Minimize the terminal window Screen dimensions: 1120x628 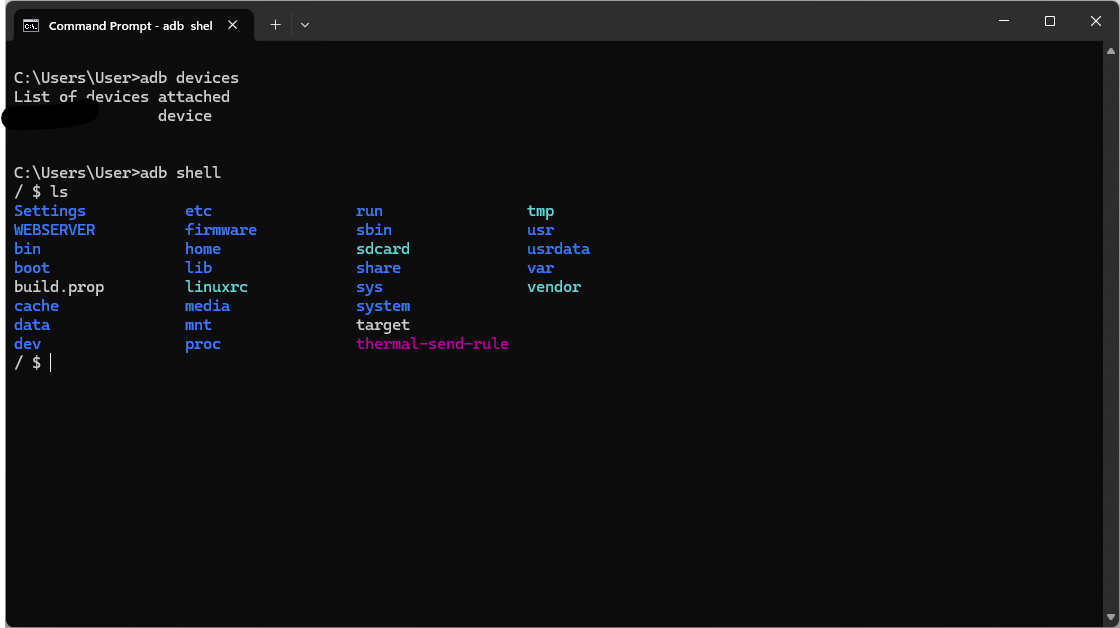click(1003, 21)
